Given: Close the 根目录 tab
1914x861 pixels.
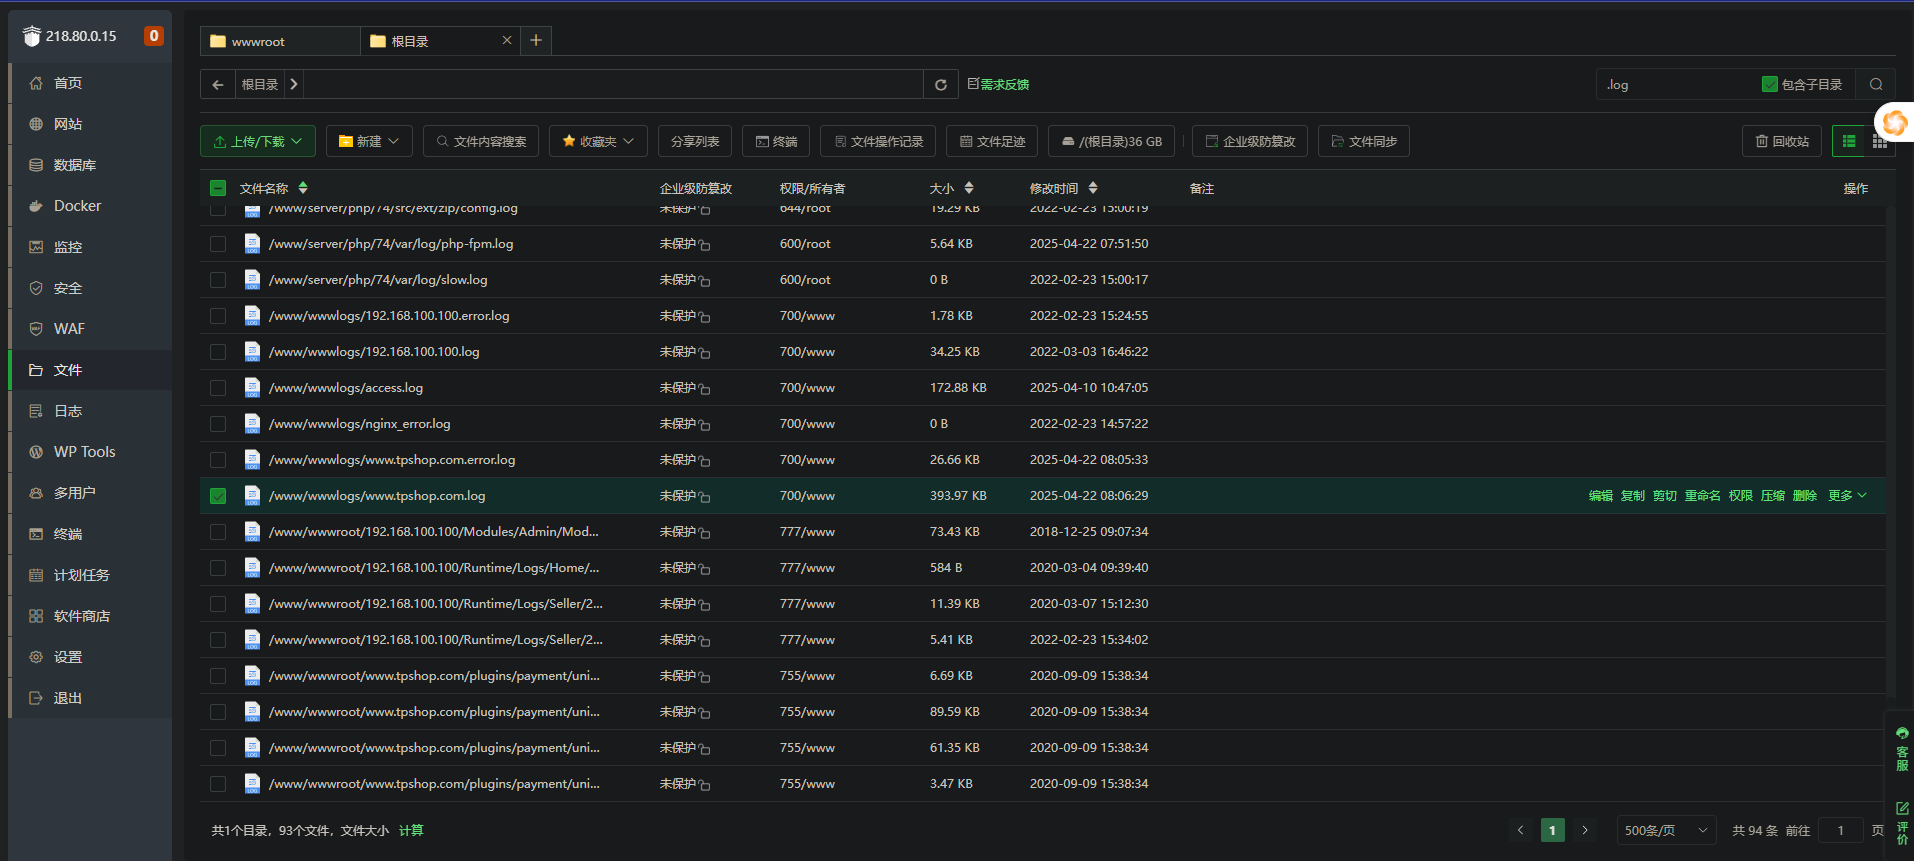Looking at the screenshot, I should pyautogui.click(x=507, y=40).
